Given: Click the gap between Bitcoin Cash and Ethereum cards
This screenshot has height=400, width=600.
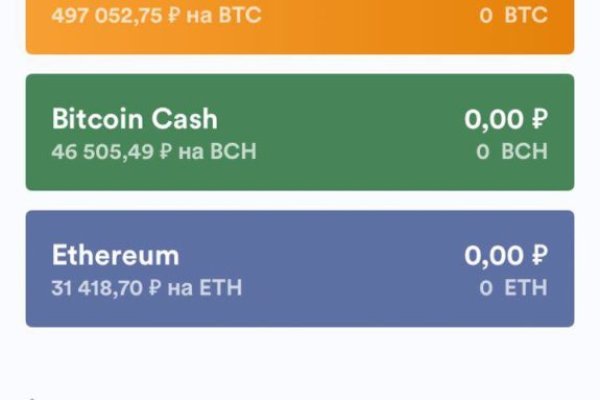Looking at the screenshot, I should coord(300,200).
